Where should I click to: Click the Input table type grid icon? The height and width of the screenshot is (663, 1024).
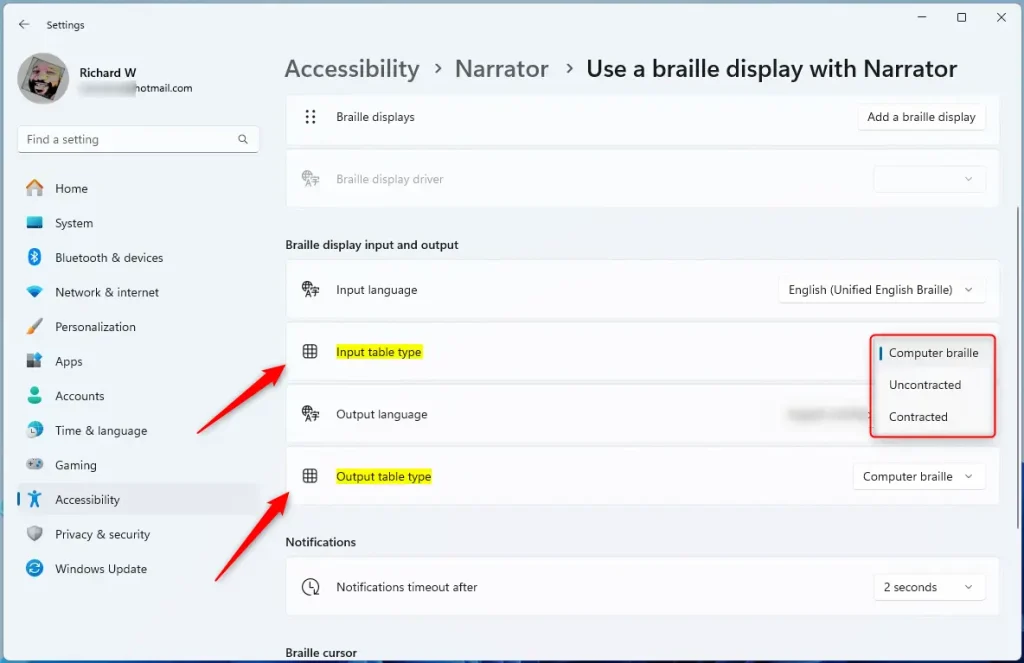(310, 351)
